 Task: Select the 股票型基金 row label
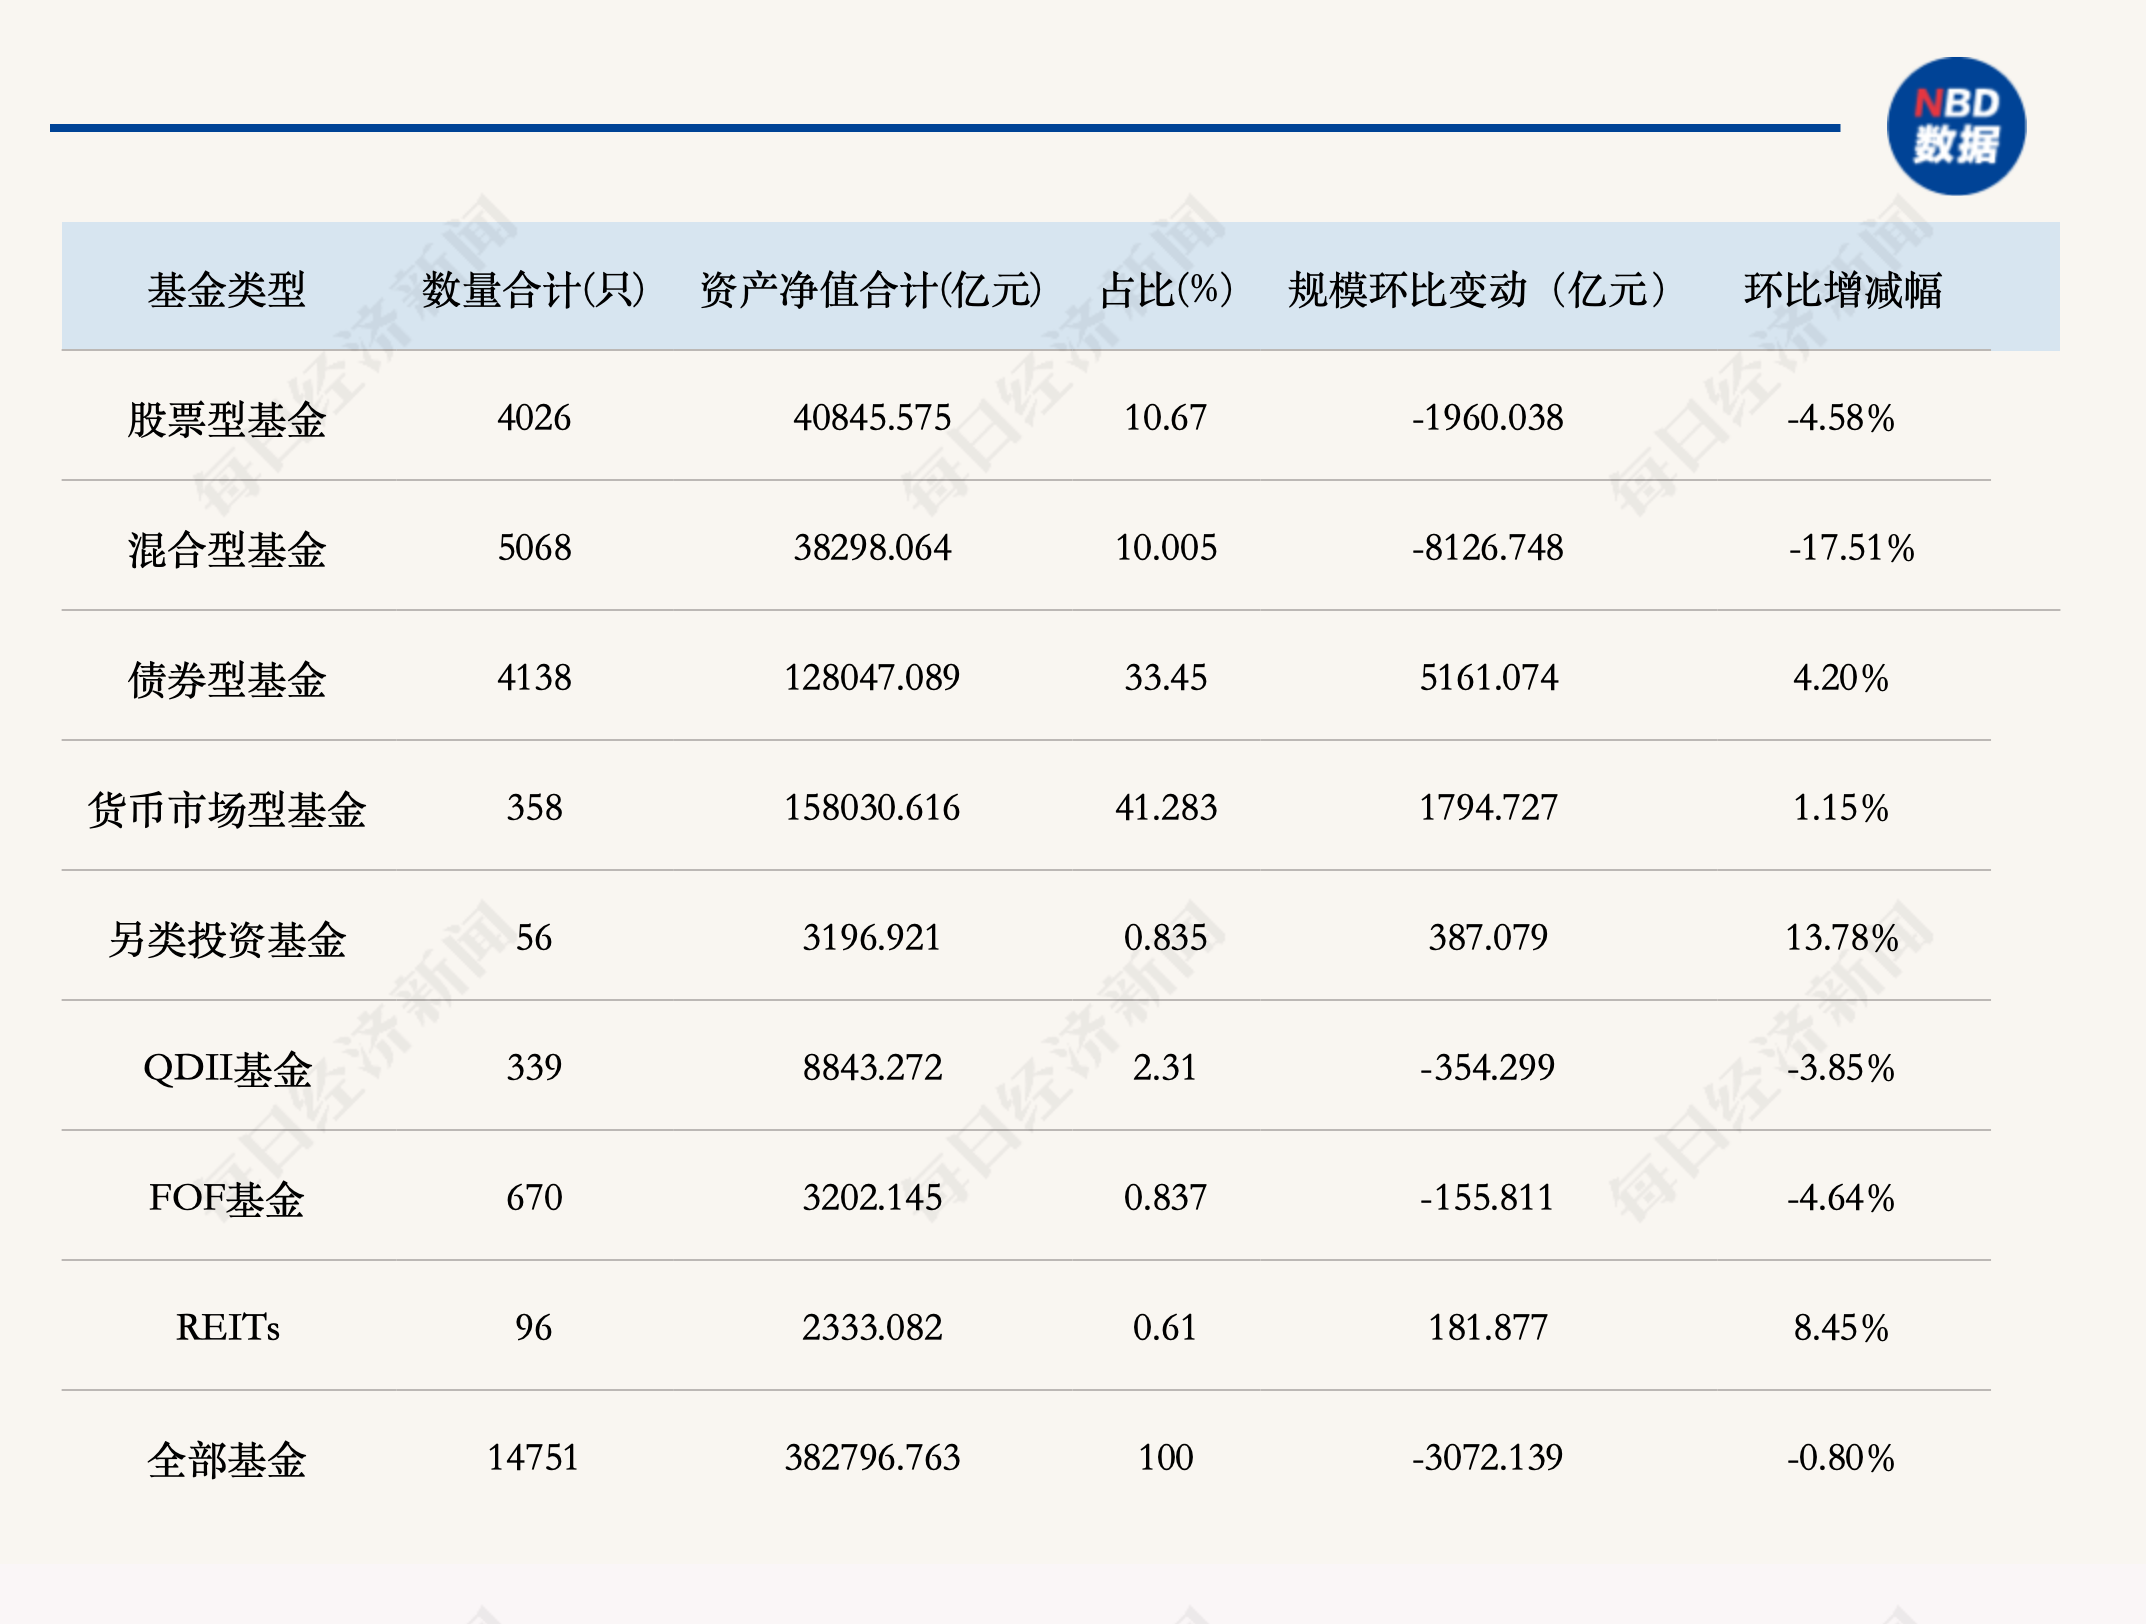pos(227,419)
